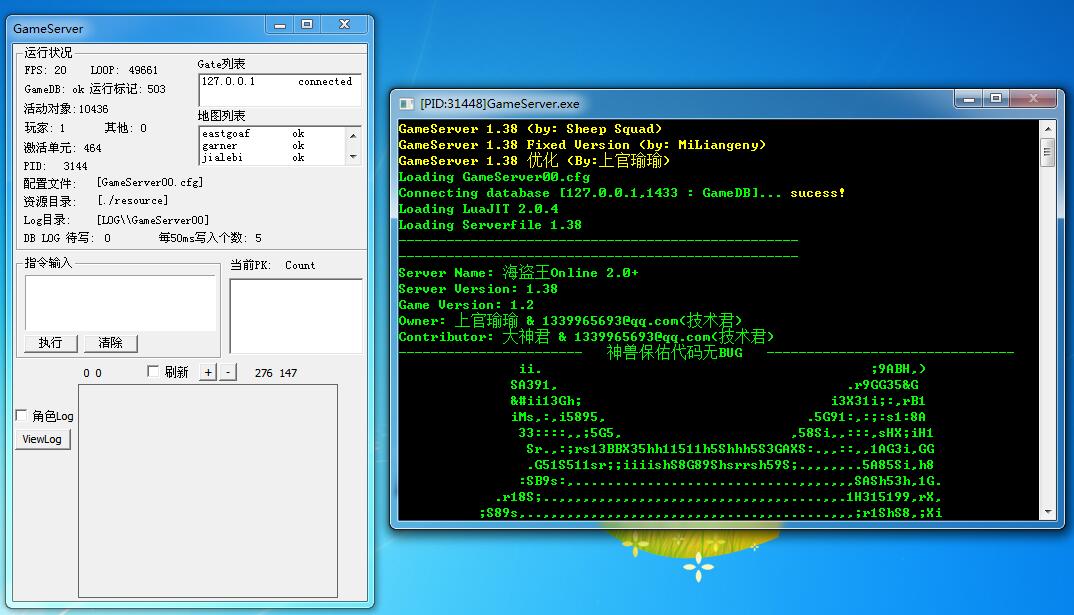This screenshot has width=1074, height=615.
Task: Click the PID: 3144 text
Action: tap(55, 166)
